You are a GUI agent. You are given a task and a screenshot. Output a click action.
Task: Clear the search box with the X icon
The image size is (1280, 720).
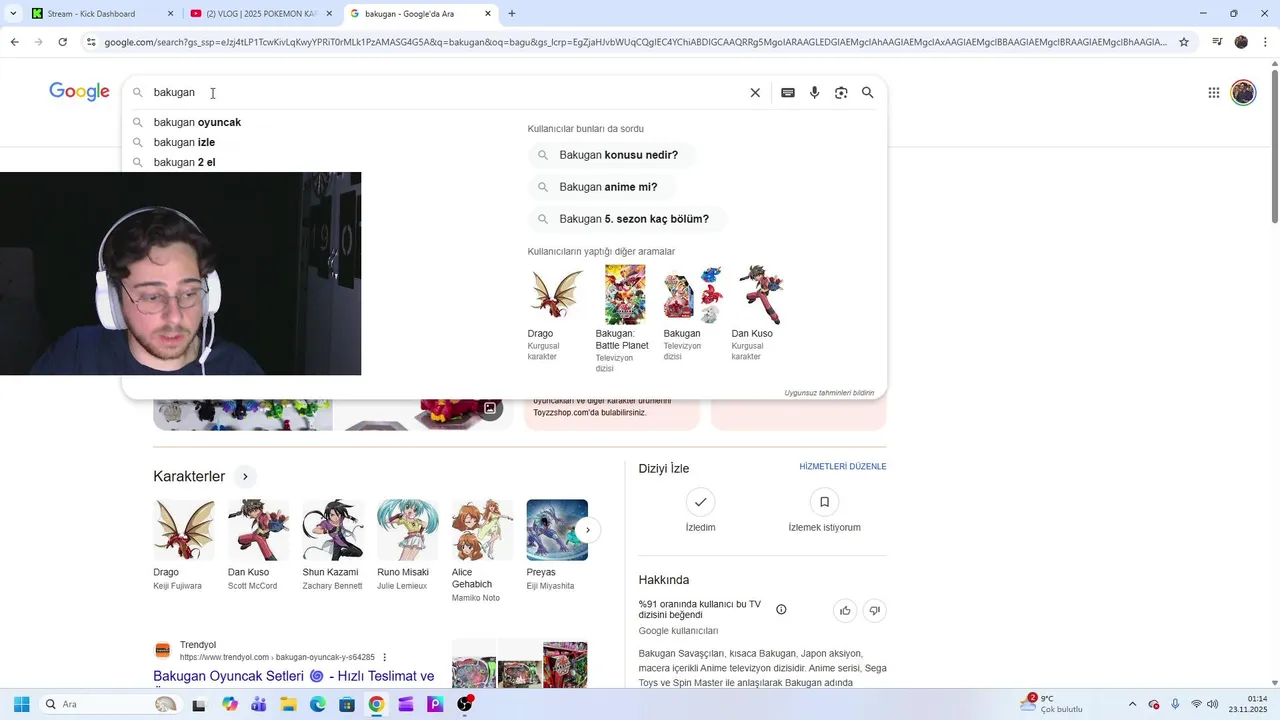point(755,93)
